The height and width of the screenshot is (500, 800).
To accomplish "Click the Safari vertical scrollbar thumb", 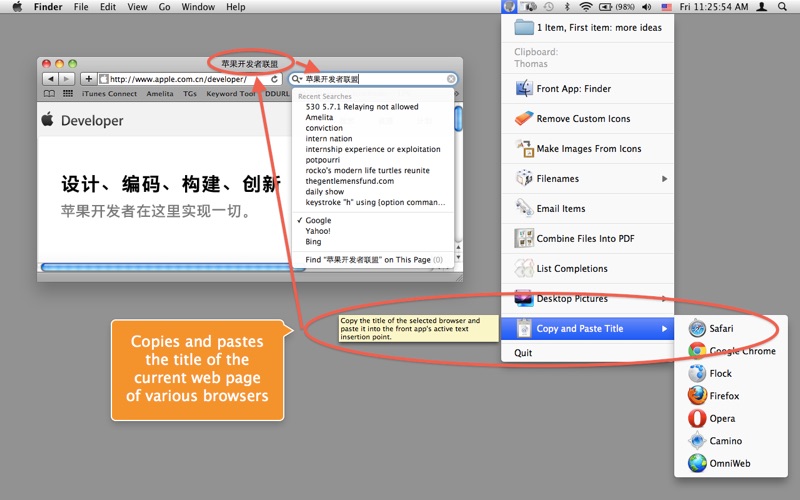I will point(458,118).
